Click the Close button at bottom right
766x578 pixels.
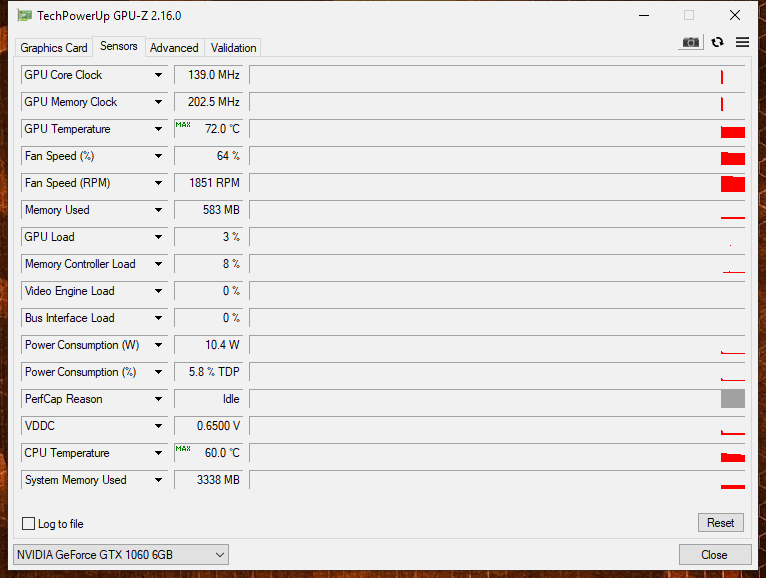click(x=715, y=555)
